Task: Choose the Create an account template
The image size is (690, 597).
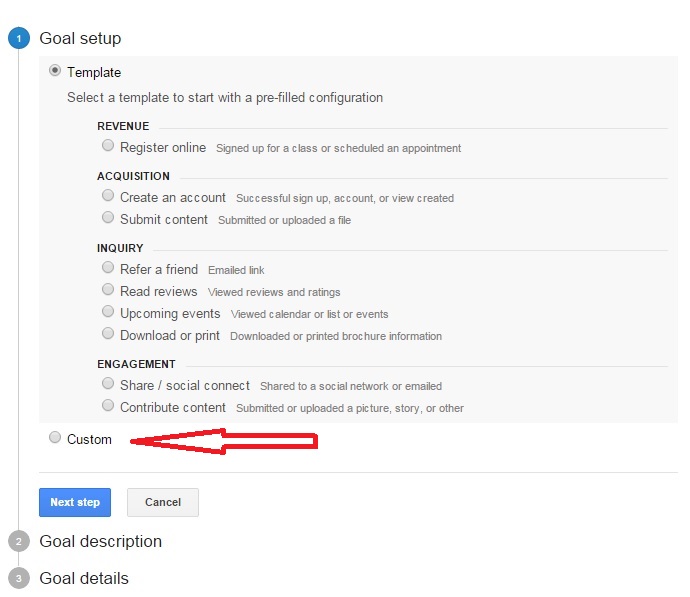Action: [x=108, y=196]
